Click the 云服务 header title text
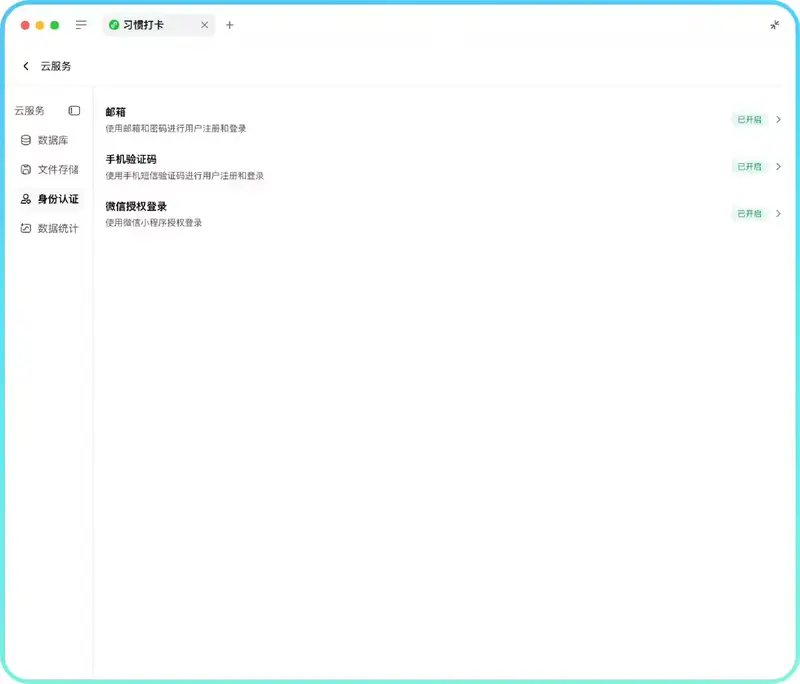 pos(56,66)
